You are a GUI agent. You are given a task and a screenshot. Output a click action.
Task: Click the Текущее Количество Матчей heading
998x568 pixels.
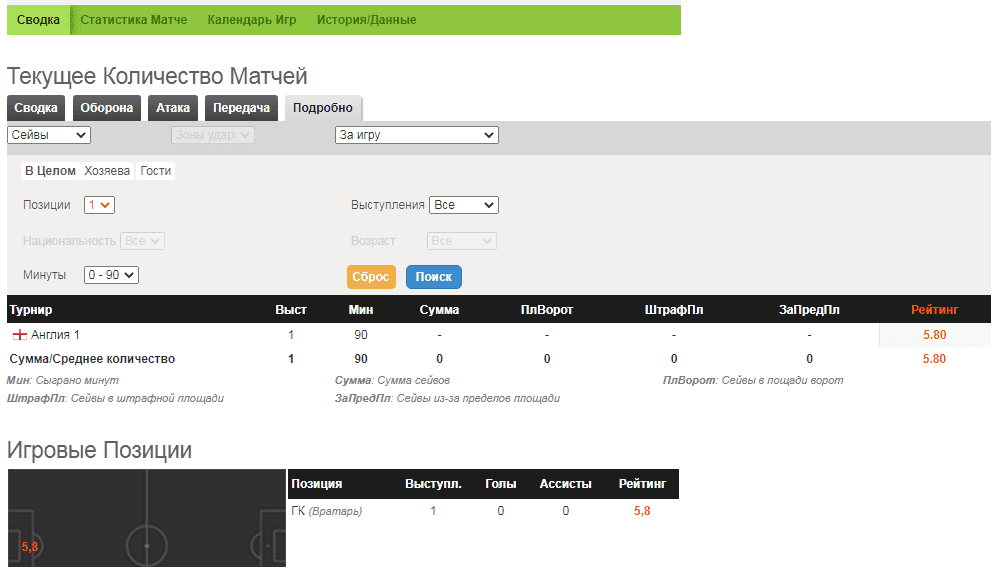pyautogui.click(x=157, y=76)
